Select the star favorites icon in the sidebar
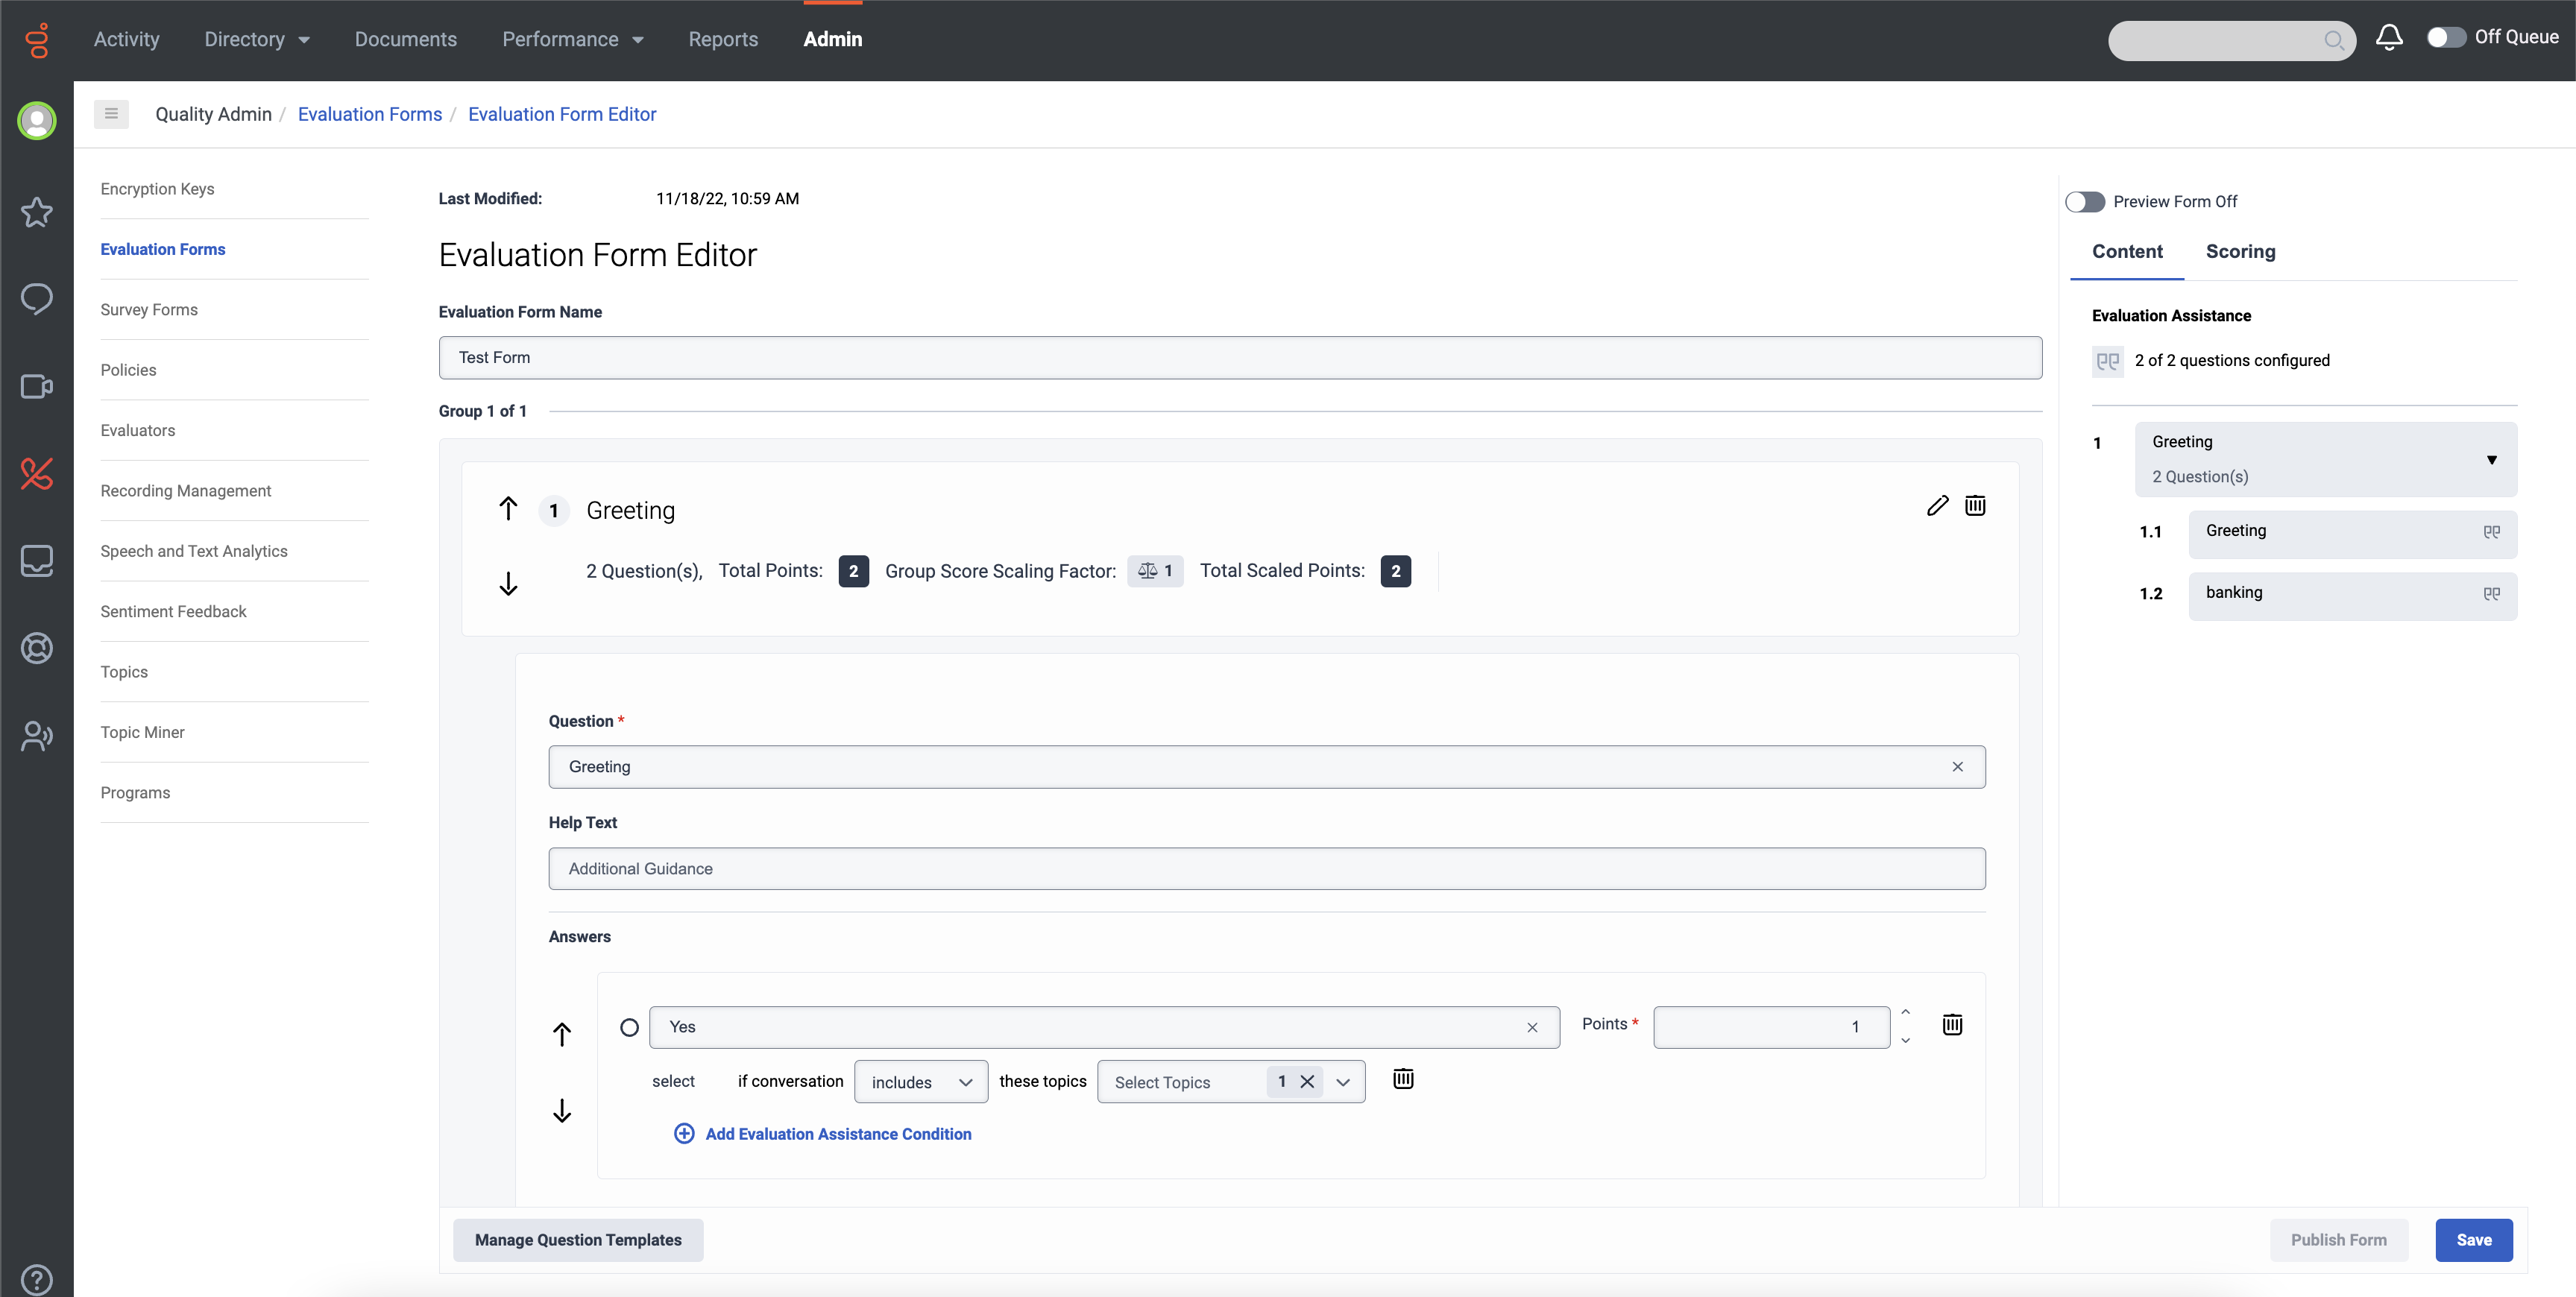This screenshot has width=2576, height=1297. point(37,212)
